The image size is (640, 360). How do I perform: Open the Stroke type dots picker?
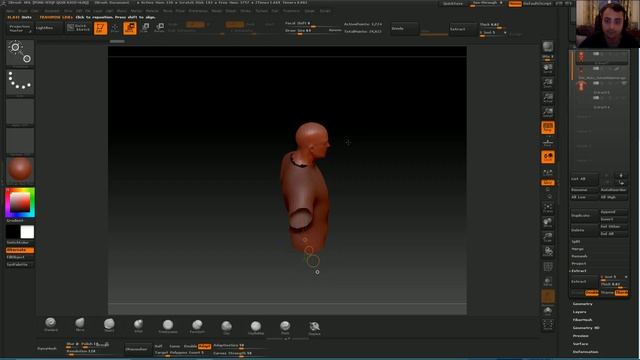(20, 82)
